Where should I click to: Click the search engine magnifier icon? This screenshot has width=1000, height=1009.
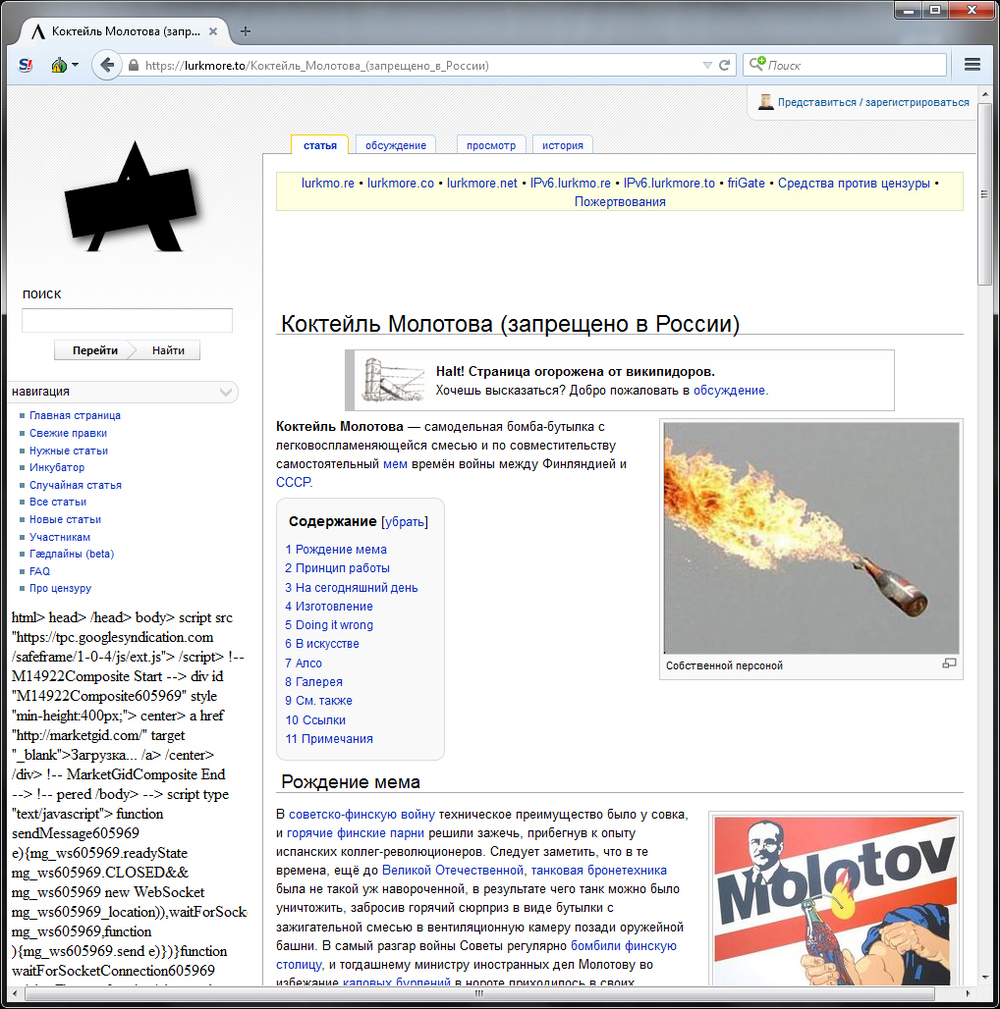(x=757, y=64)
